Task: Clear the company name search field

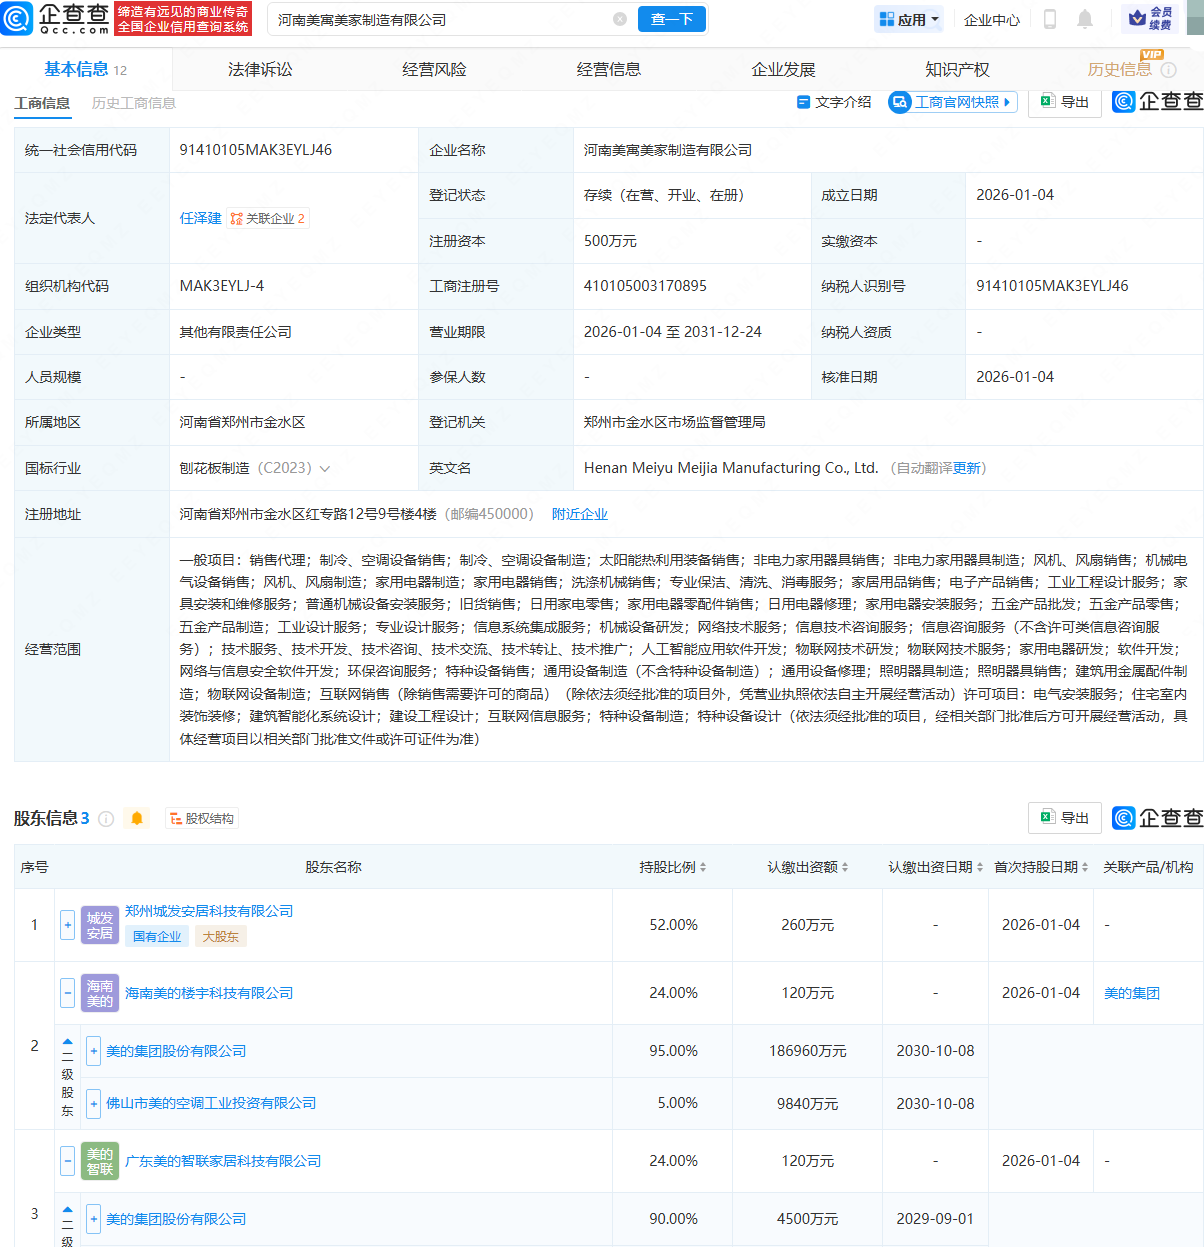Action: click(x=620, y=19)
